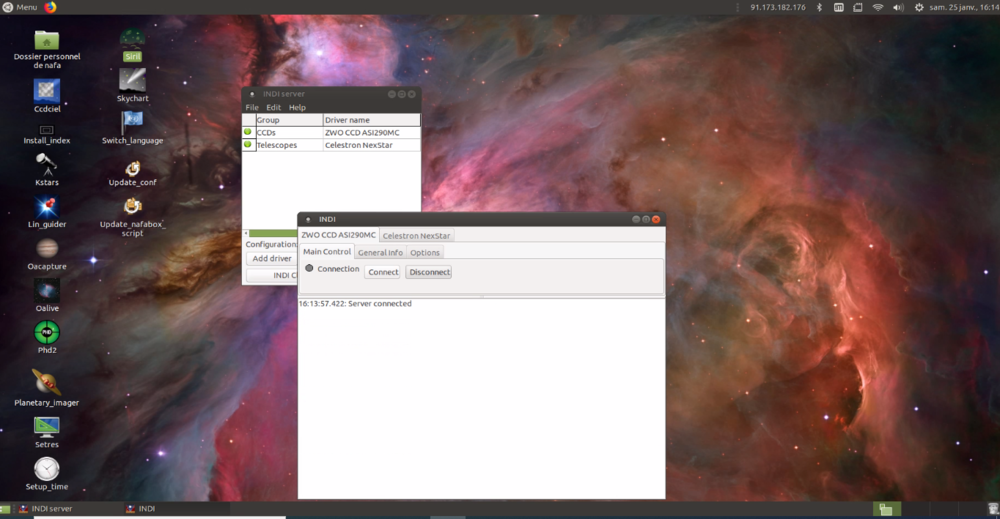
Task: Select the CCDs group row
Action: click(289, 133)
